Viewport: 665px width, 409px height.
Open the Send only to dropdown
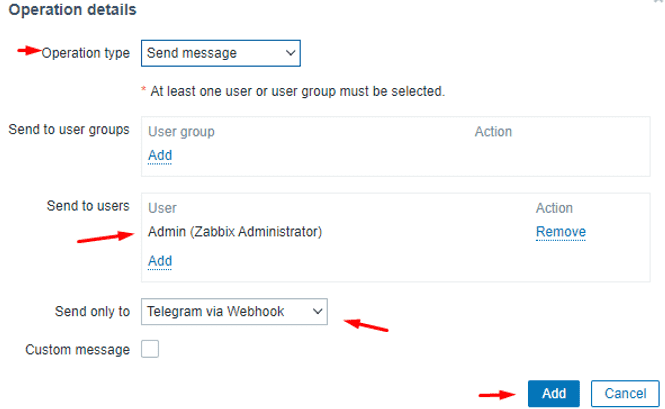[234, 311]
